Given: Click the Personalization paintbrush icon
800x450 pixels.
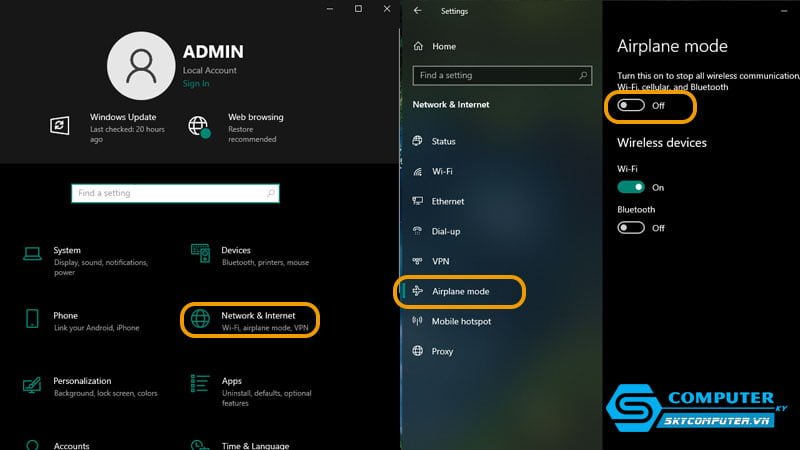Looking at the screenshot, I should (32, 385).
